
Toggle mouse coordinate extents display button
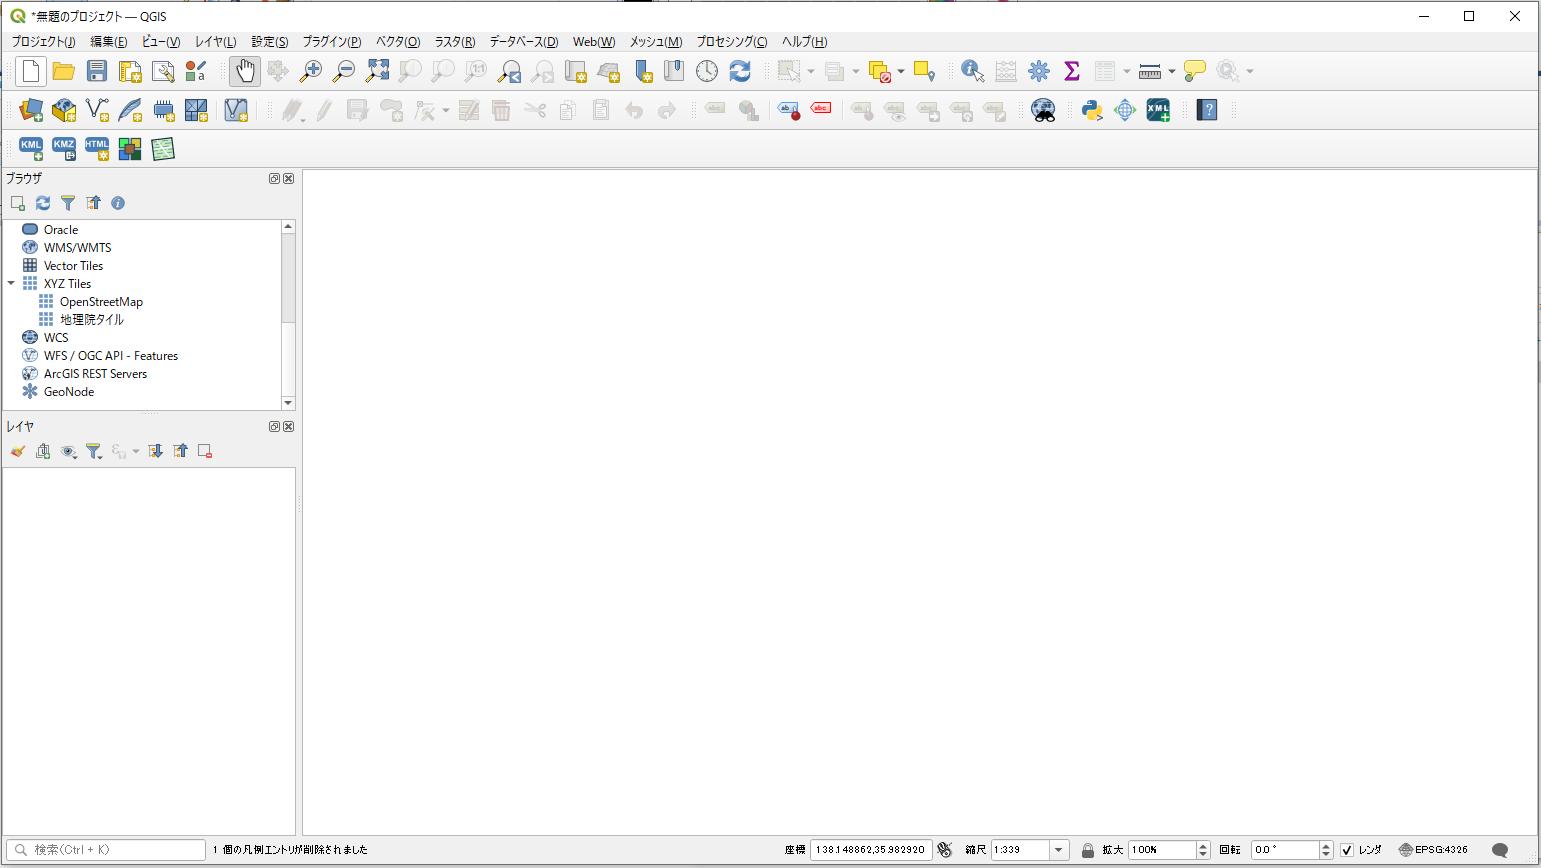[x=945, y=850]
